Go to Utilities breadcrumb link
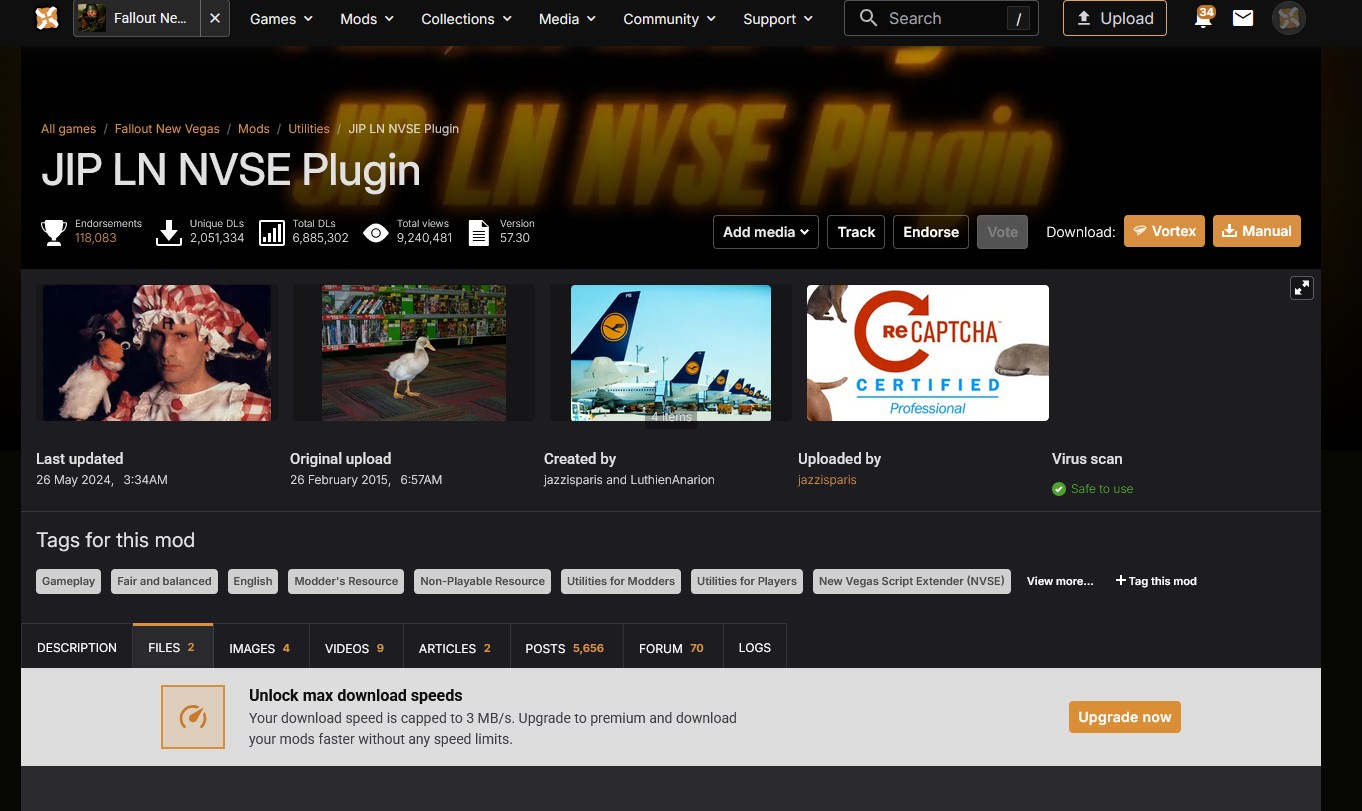The height and width of the screenshot is (811, 1362). (309, 129)
